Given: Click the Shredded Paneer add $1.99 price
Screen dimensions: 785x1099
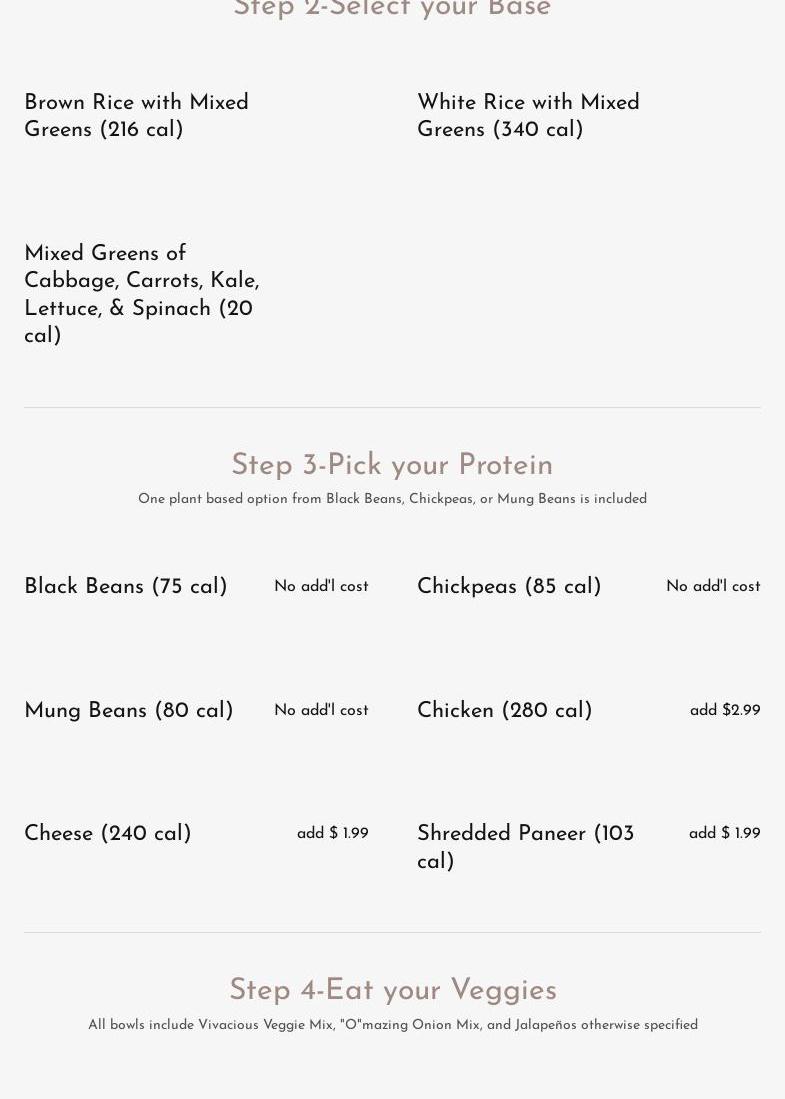Looking at the screenshot, I should point(724,833).
